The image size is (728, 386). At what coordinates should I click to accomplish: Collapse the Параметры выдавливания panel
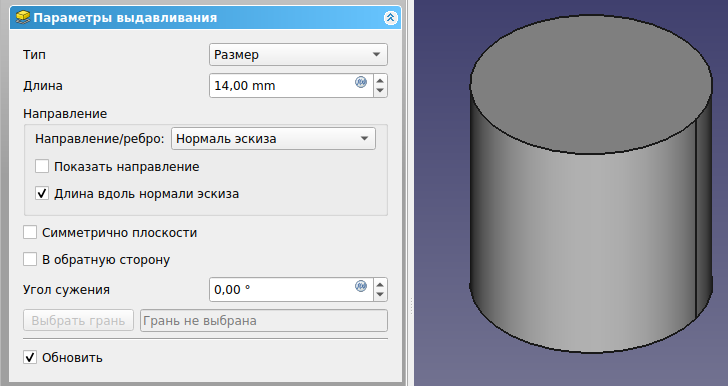pos(390,18)
